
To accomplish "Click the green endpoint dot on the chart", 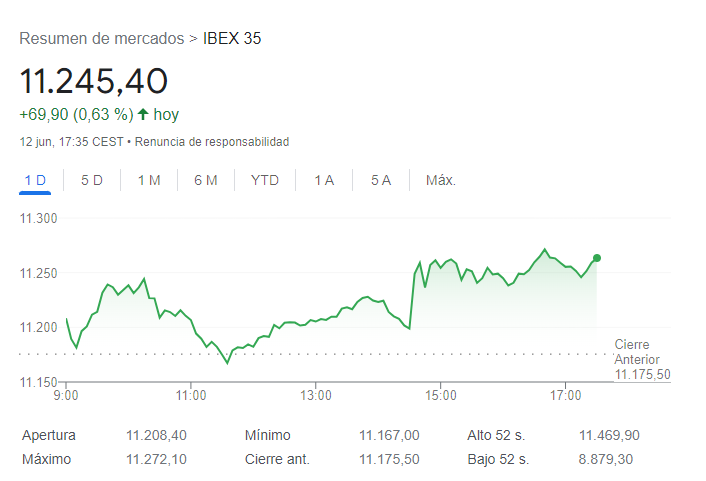I will click(x=597, y=258).
